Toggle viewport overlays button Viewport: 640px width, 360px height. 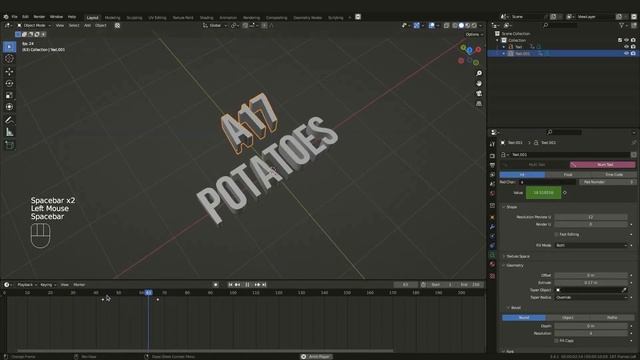pos(432,25)
